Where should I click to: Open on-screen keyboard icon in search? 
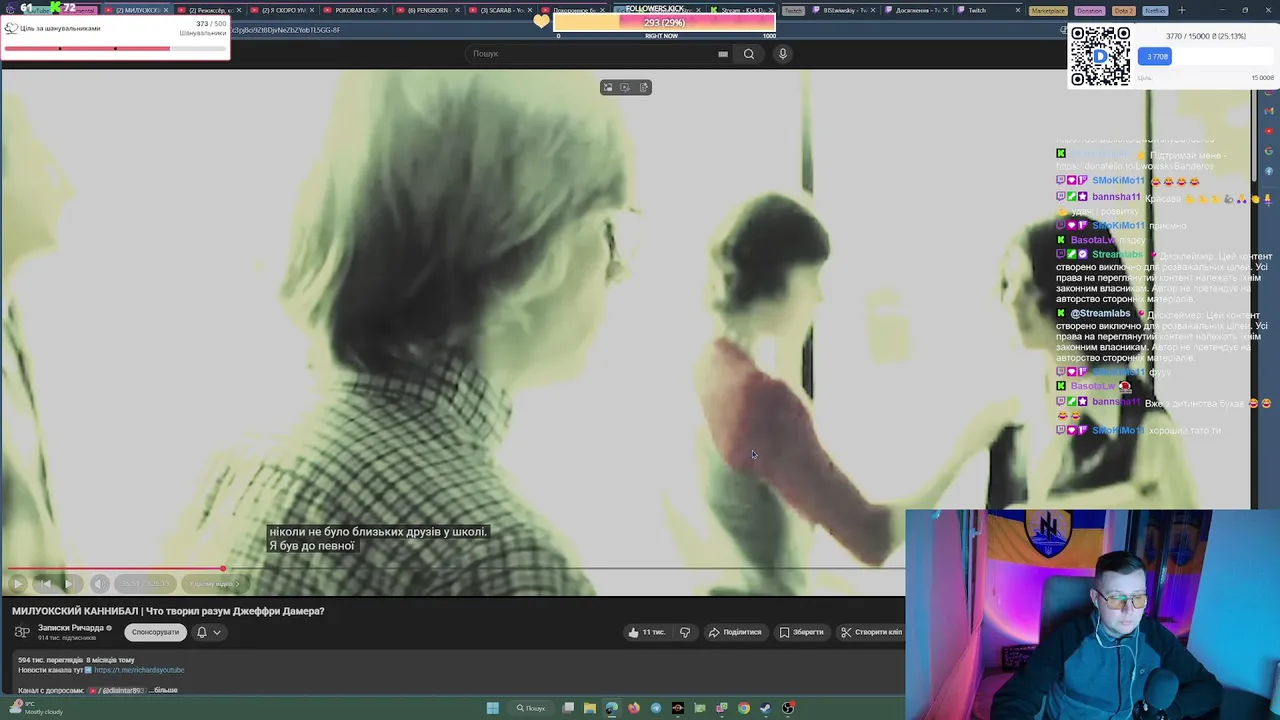tap(723, 54)
